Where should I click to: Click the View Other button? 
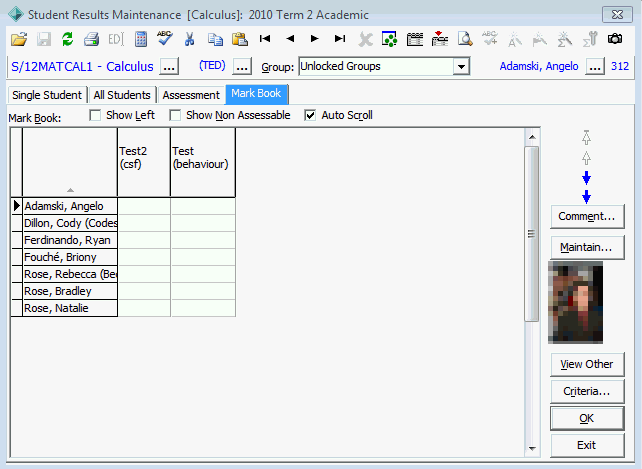[587, 364]
